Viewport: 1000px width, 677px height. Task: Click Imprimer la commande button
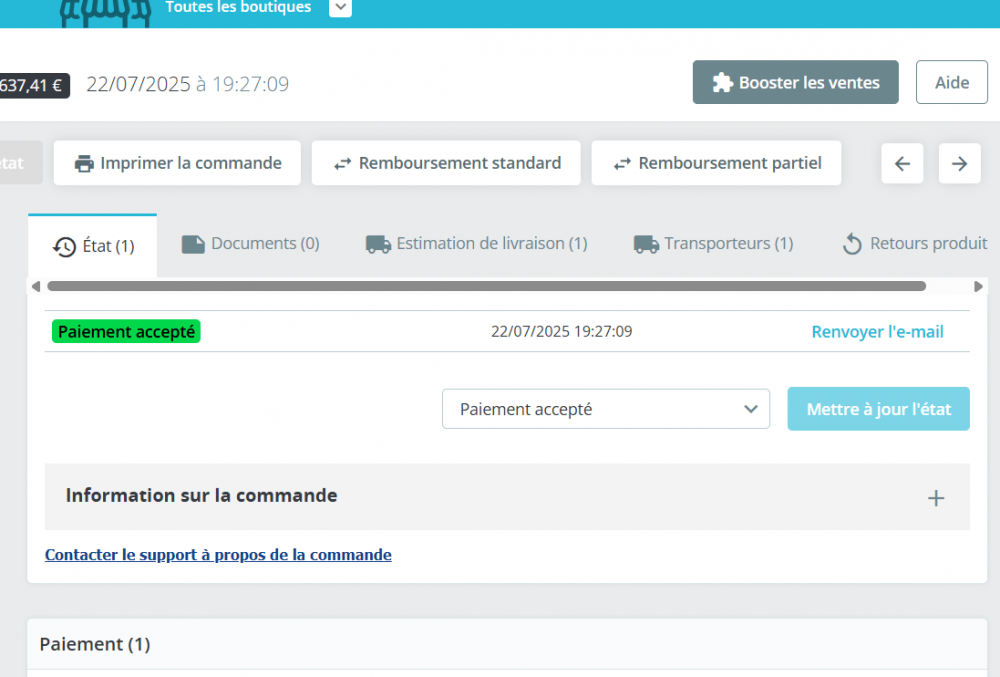click(x=177, y=163)
